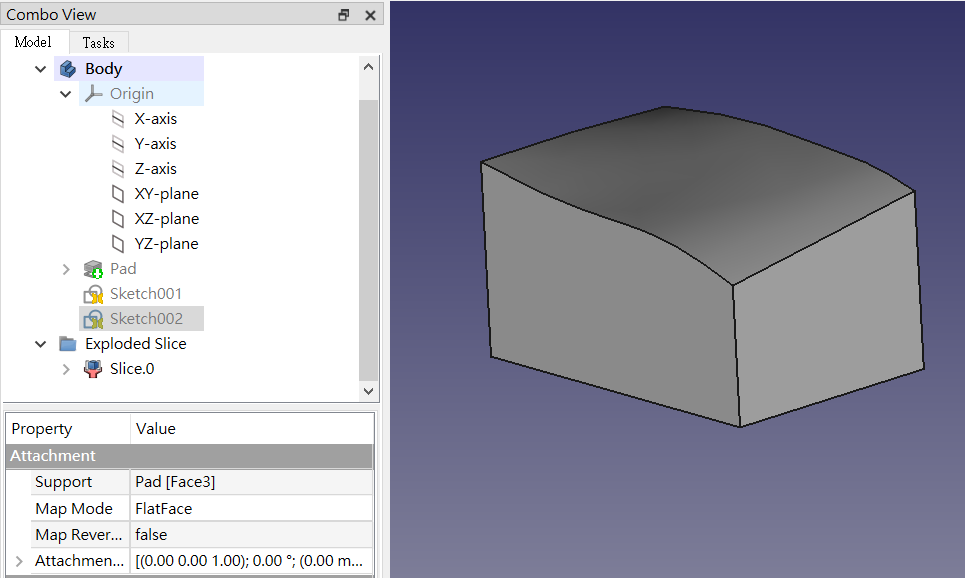Close the Combo View panel
Image resolution: width=965 pixels, height=578 pixels.
370,15
